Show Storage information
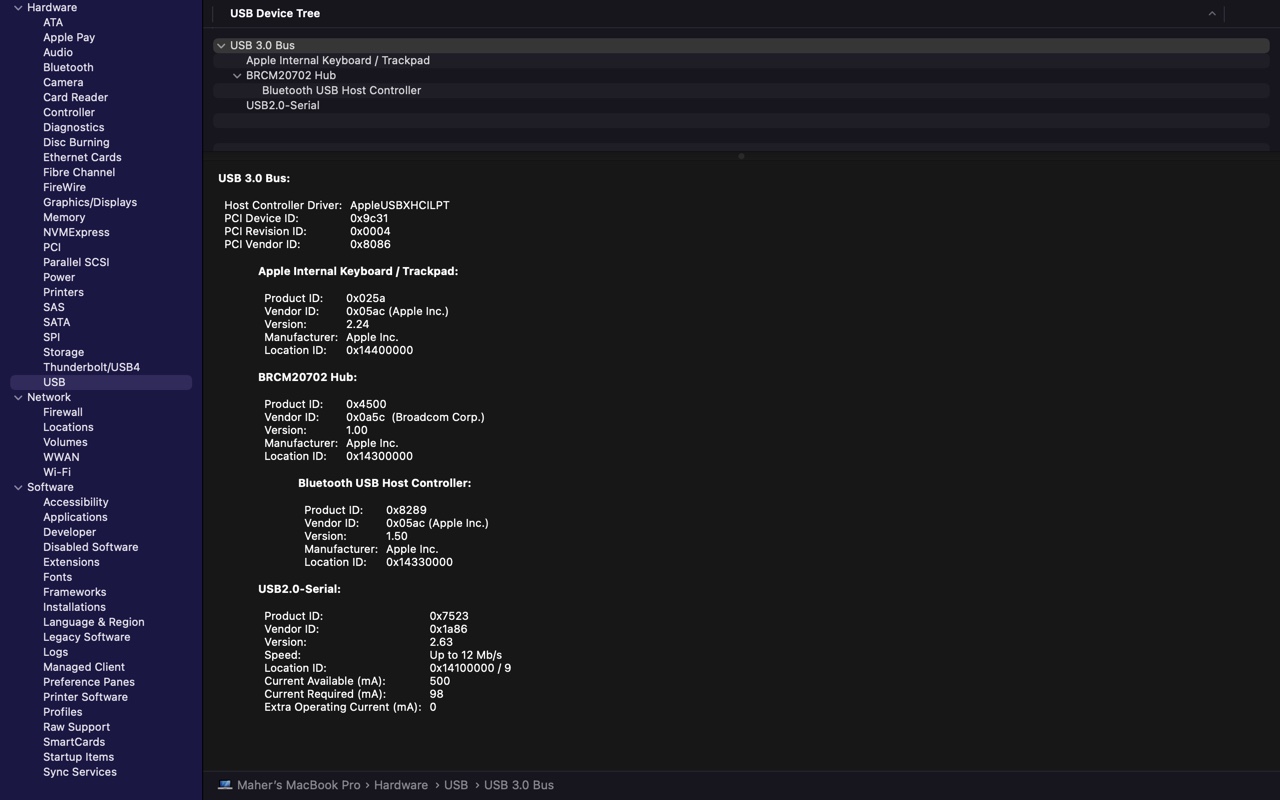This screenshot has height=800, width=1280. pos(63,352)
